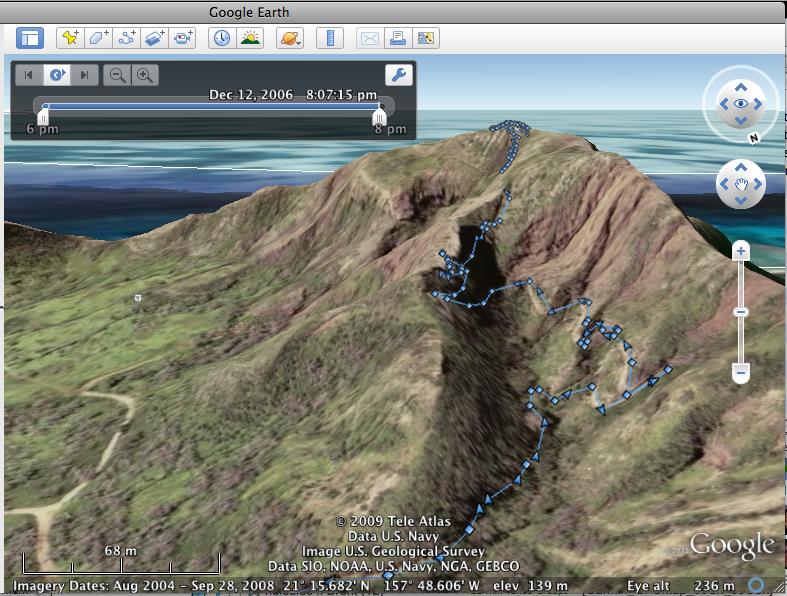The image size is (787, 596).
Task: Zoom out with the minus button
Action: coord(741,373)
